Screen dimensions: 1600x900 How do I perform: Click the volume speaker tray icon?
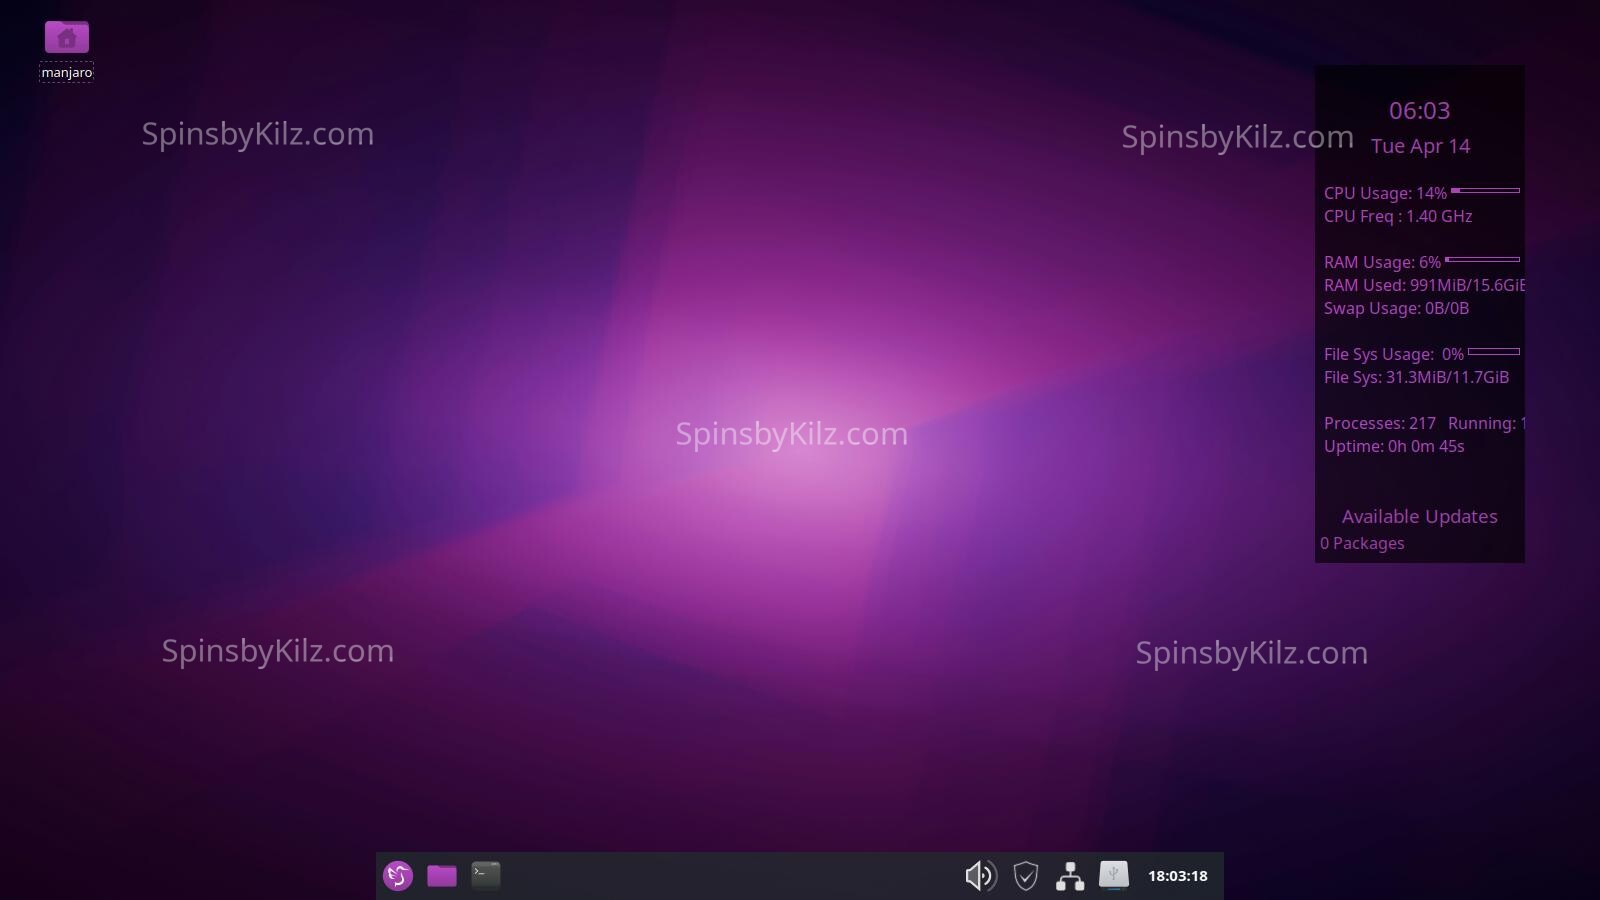980,876
